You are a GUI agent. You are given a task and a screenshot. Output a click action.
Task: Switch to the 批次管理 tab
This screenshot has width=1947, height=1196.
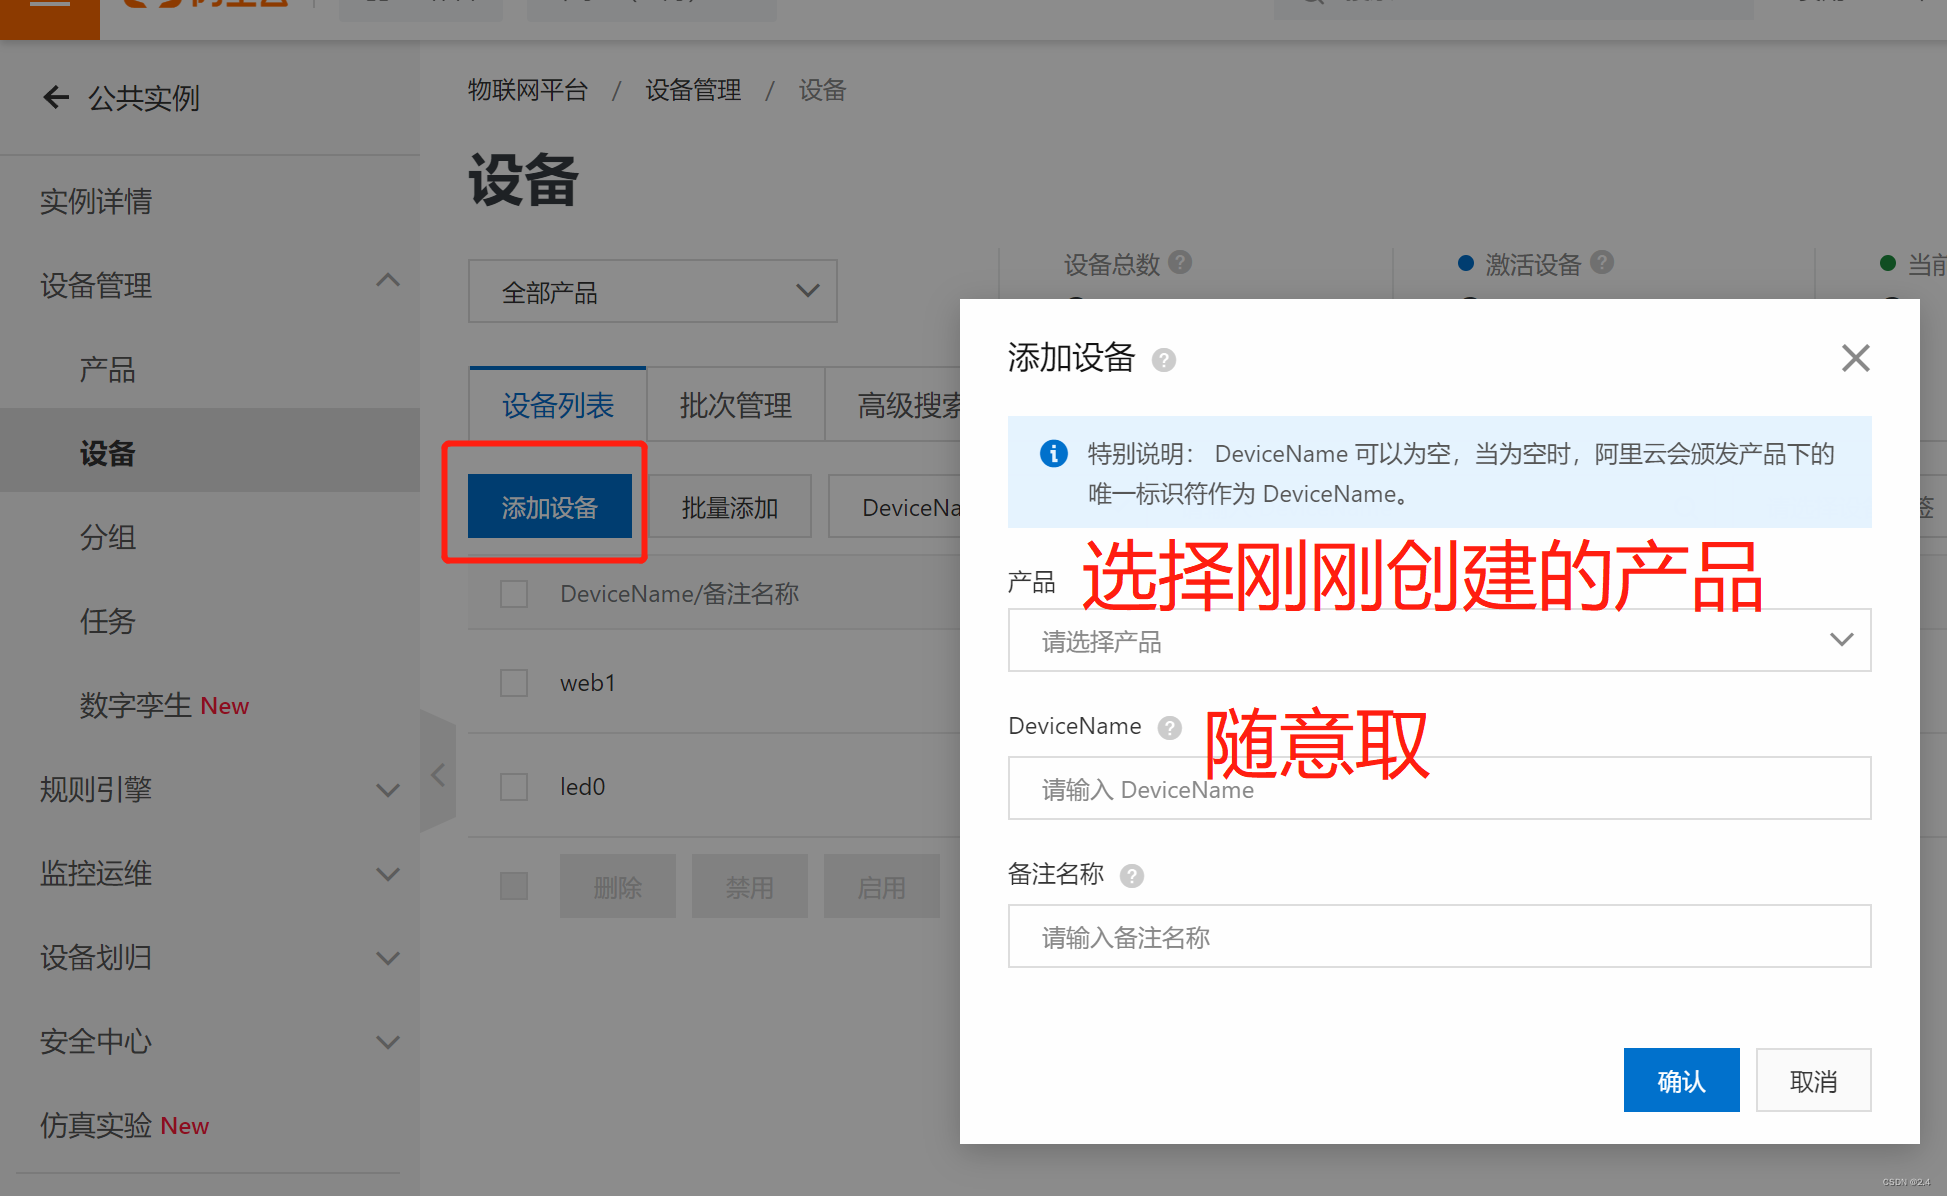(x=735, y=404)
